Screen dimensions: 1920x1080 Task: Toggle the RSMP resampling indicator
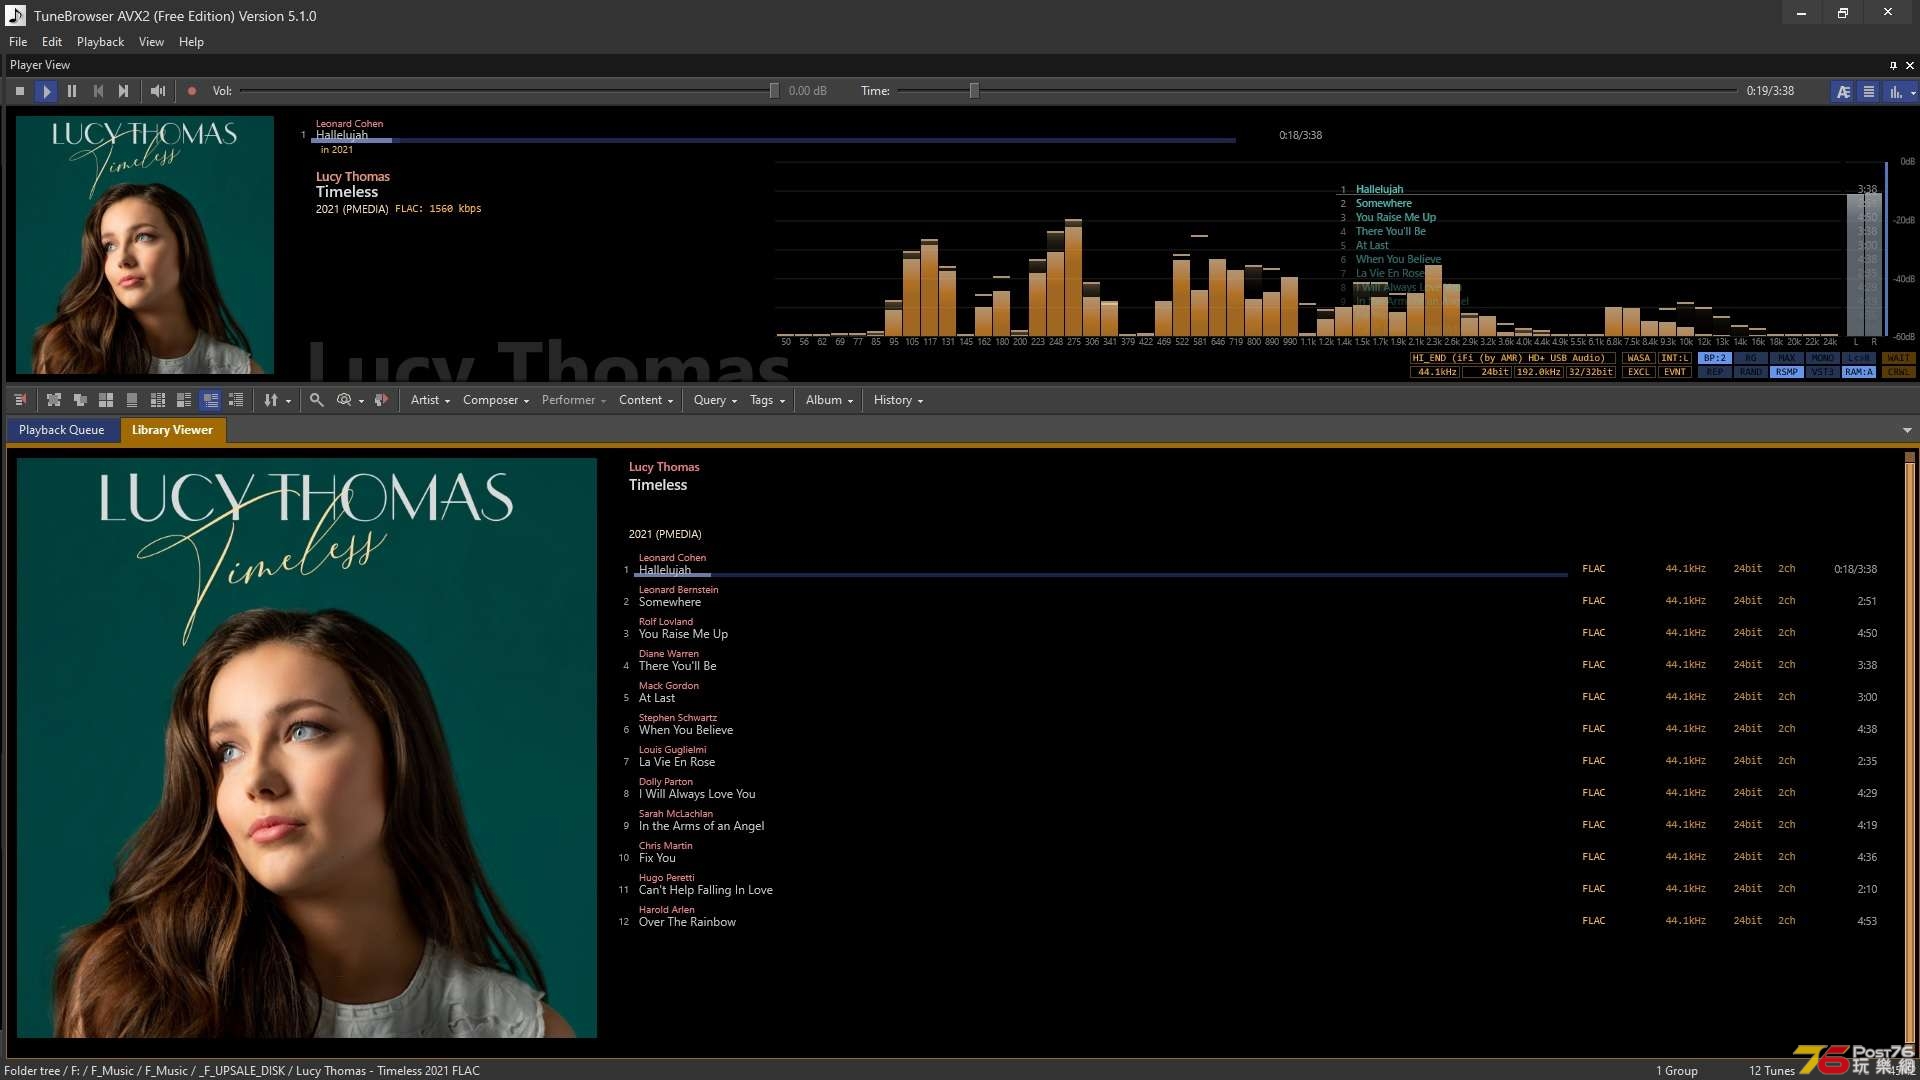click(x=1787, y=372)
